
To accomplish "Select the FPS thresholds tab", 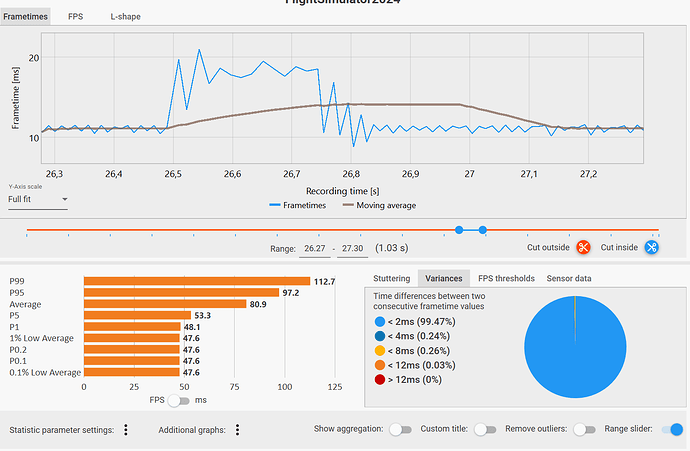I will pos(506,278).
